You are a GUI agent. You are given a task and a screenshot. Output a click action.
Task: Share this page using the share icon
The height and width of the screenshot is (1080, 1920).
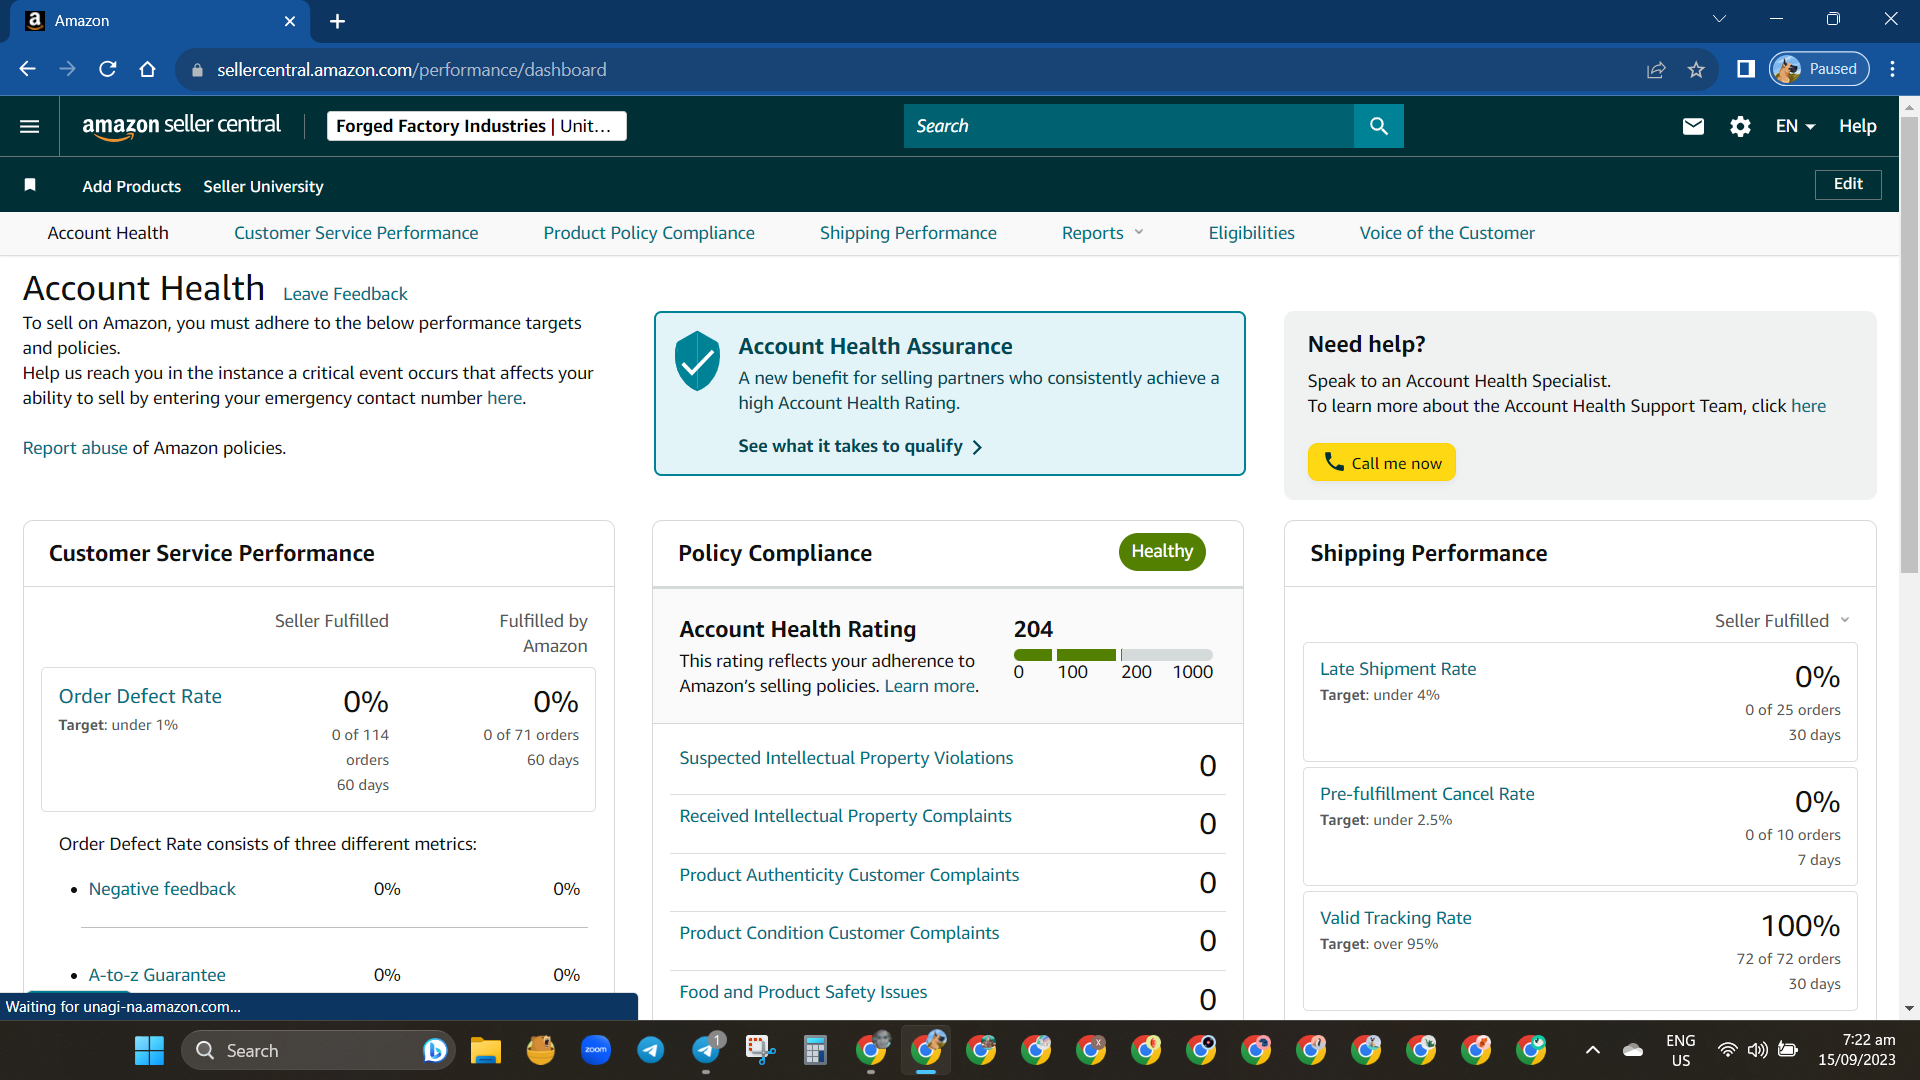(1656, 69)
